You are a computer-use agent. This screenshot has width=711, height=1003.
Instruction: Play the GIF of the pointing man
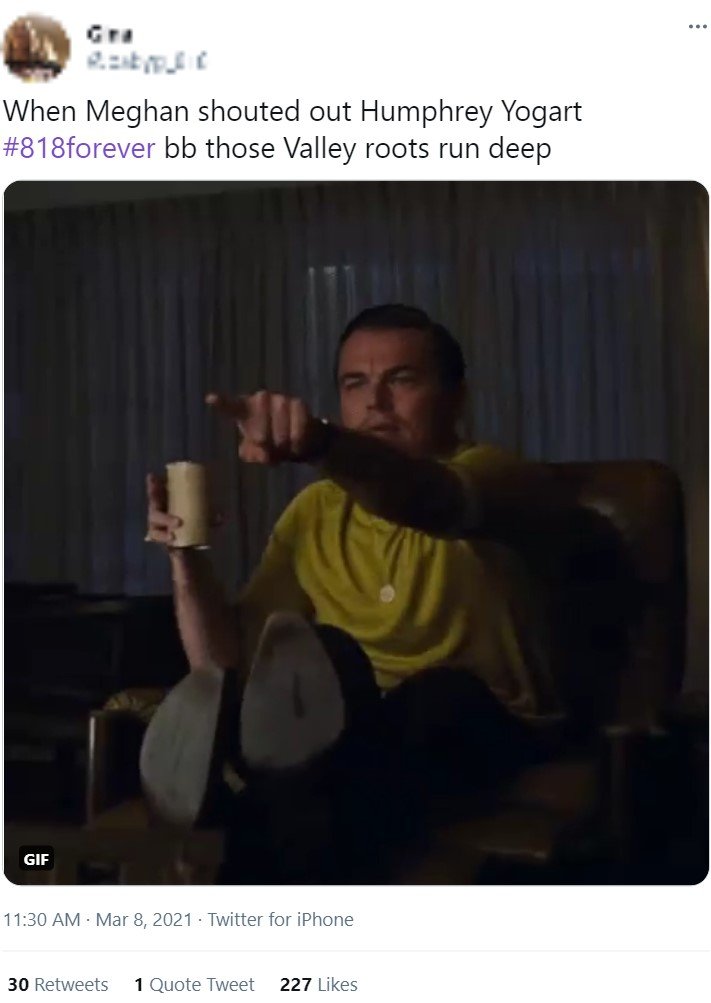(x=356, y=533)
